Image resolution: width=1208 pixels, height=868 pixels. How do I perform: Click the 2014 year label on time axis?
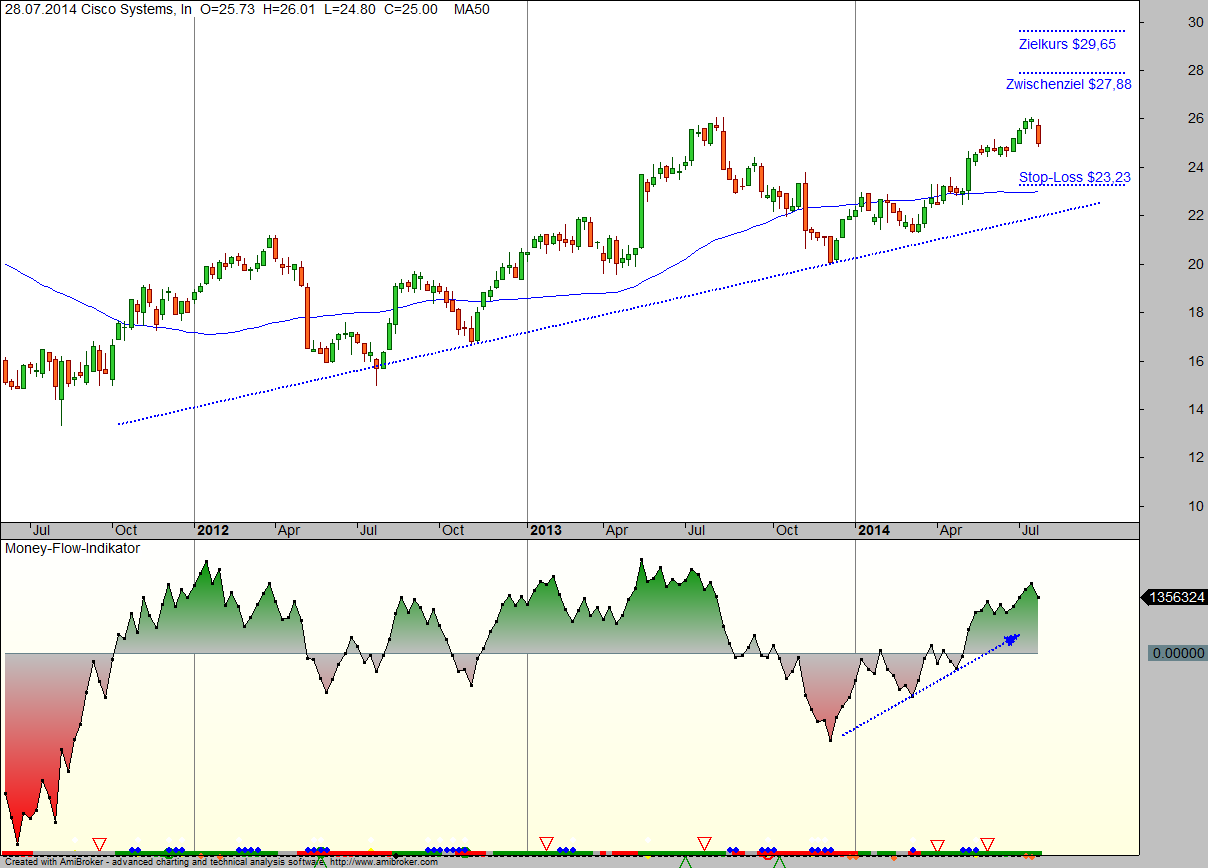875,530
